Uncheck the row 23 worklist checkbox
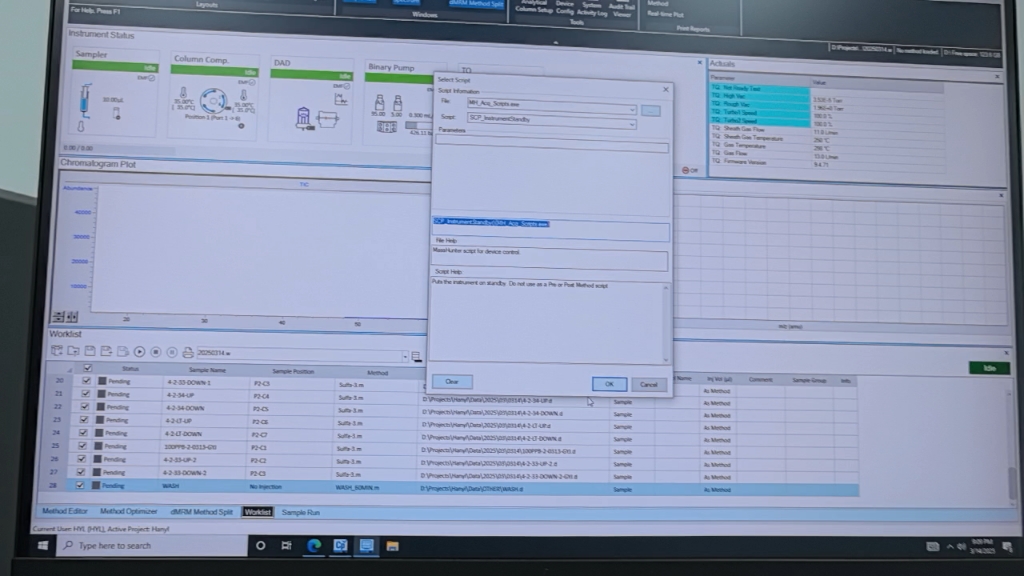 pos(84,420)
